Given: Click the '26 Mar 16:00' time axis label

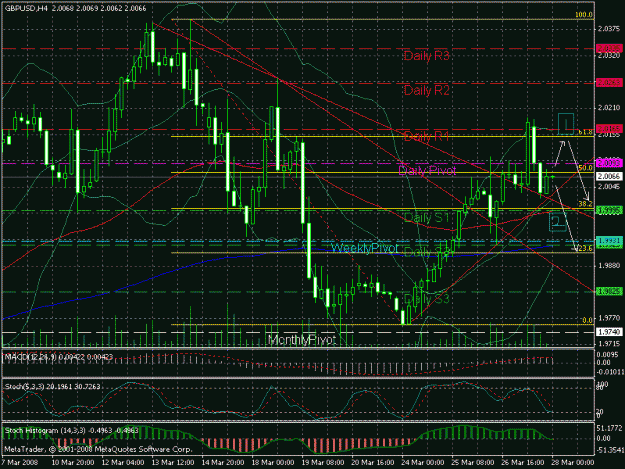Looking at the screenshot, I should (x=522, y=462).
